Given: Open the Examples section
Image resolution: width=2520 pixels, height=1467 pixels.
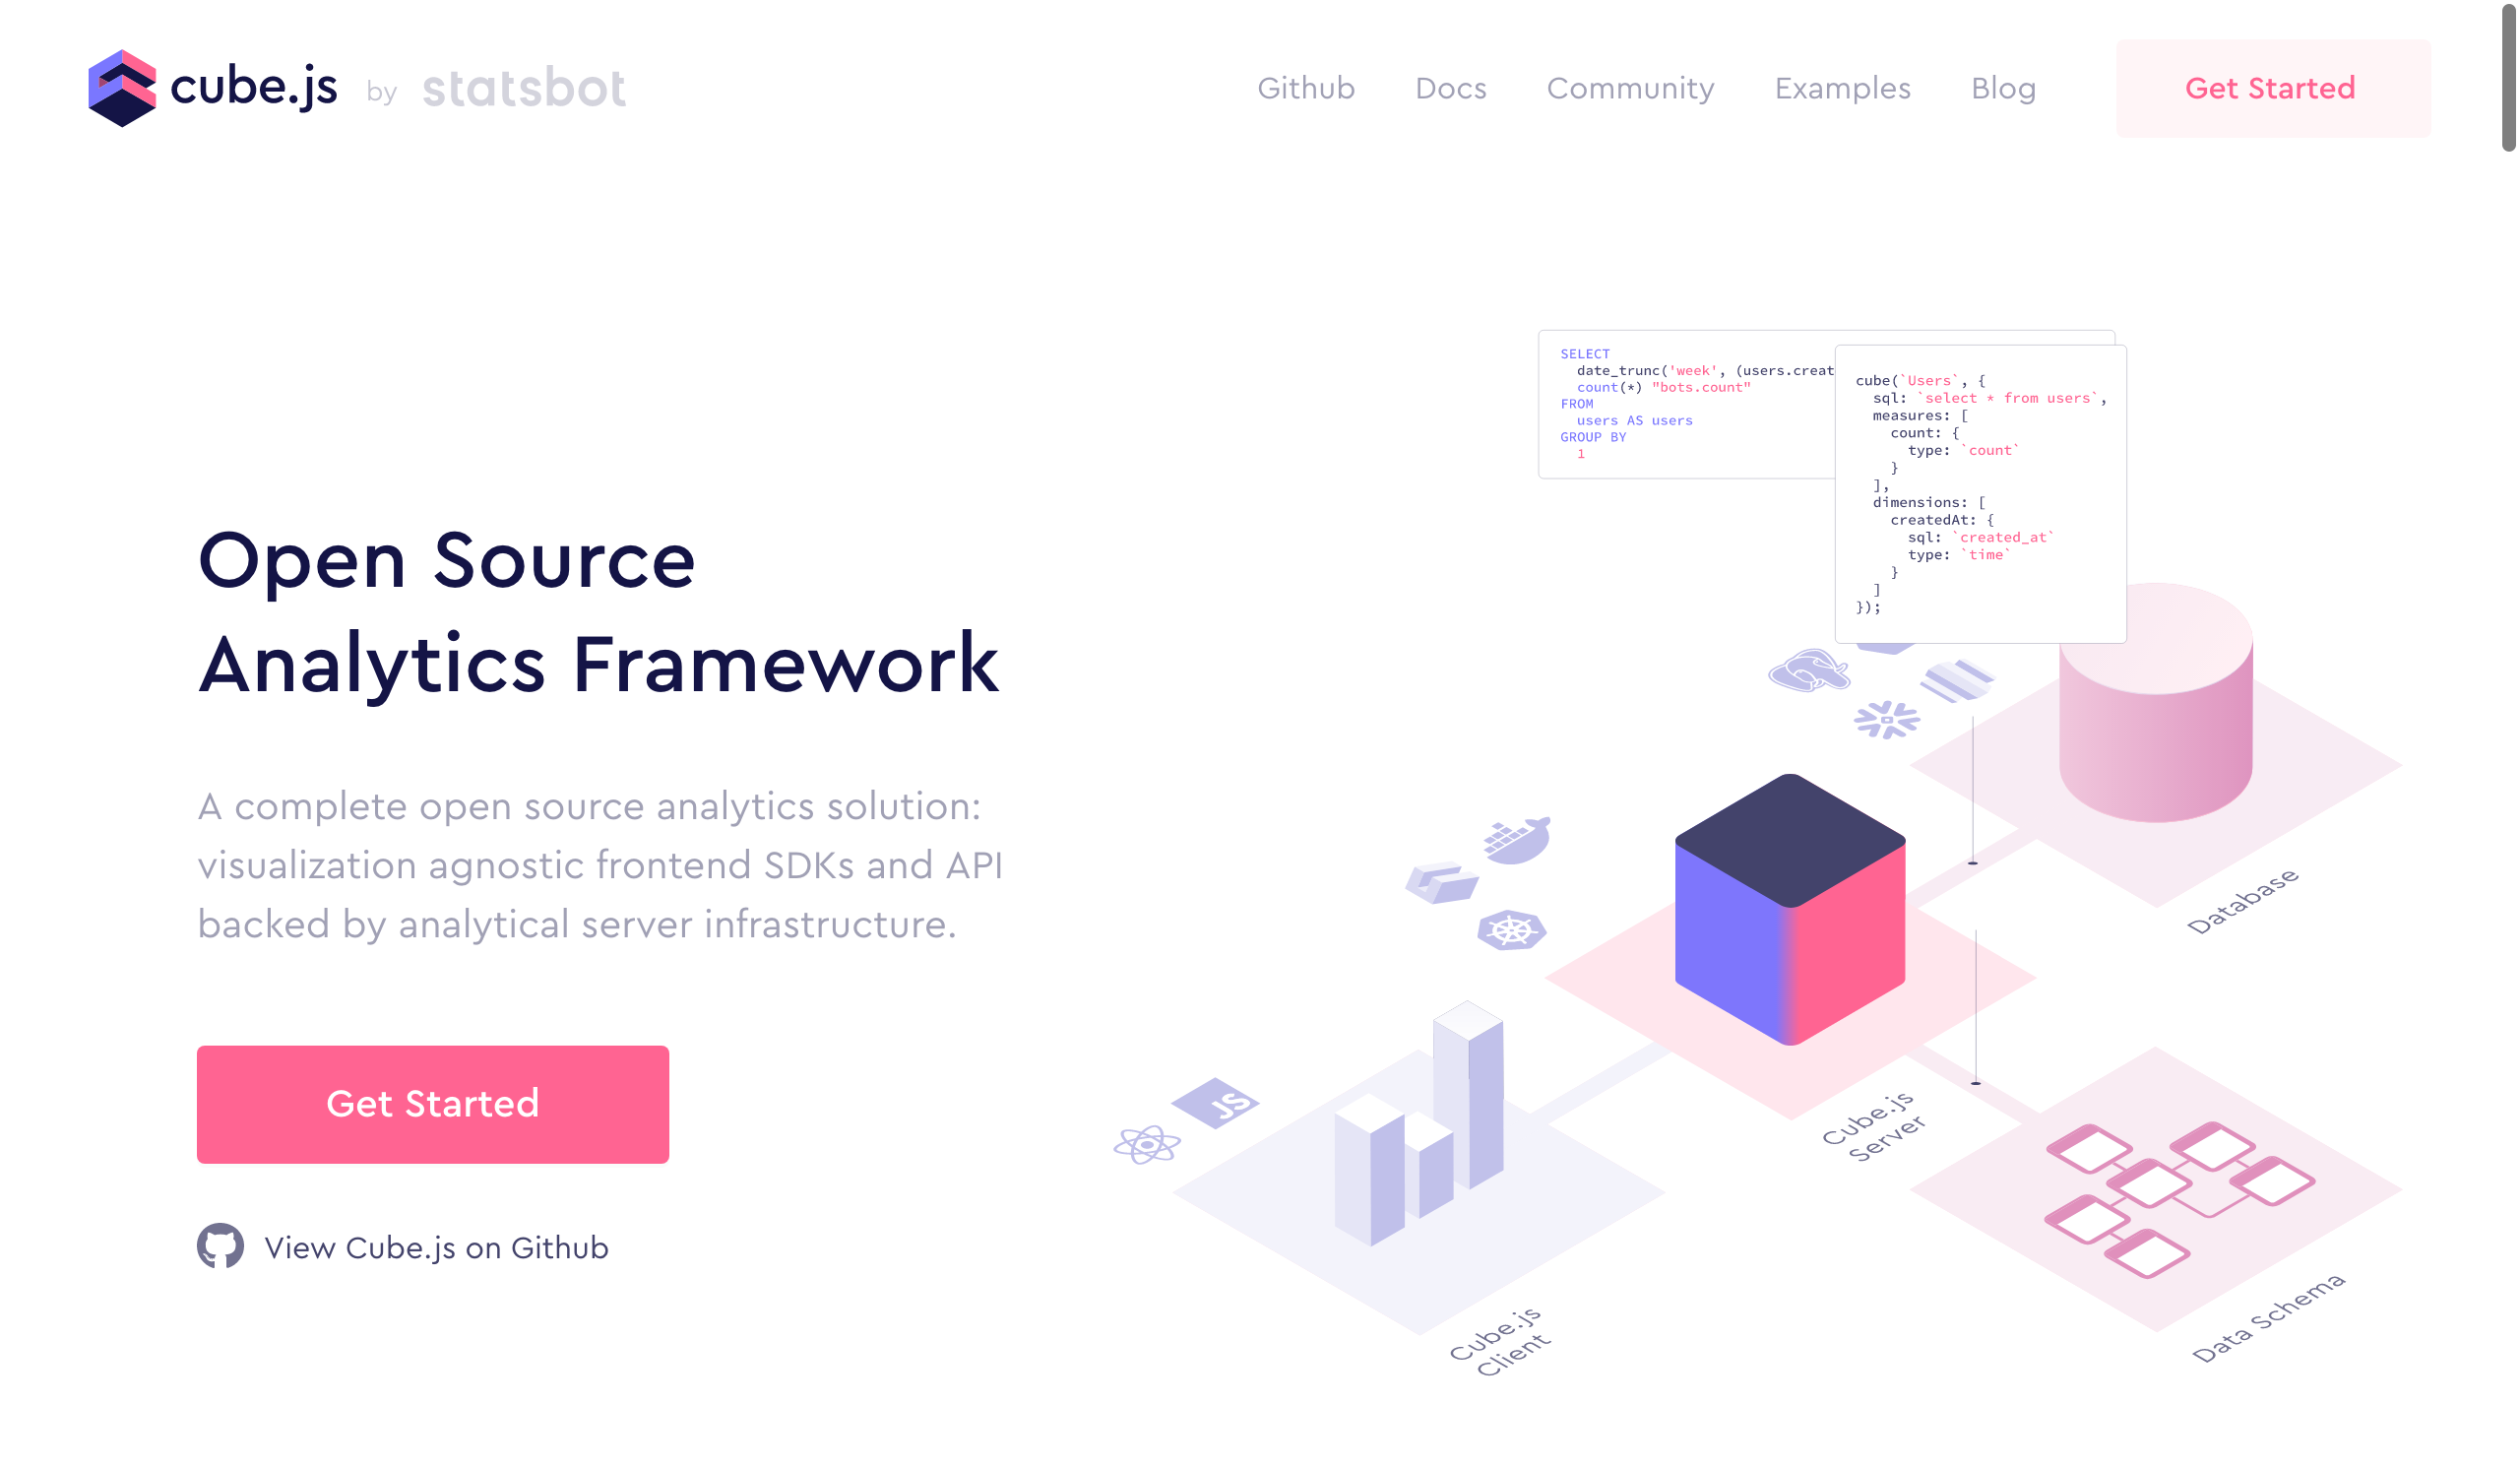Looking at the screenshot, I should click(x=1843, y=88).
